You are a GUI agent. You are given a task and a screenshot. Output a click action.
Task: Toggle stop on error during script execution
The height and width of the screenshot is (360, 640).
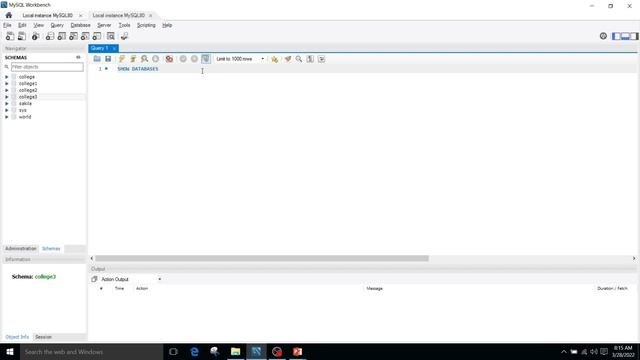tap(169, 59)
